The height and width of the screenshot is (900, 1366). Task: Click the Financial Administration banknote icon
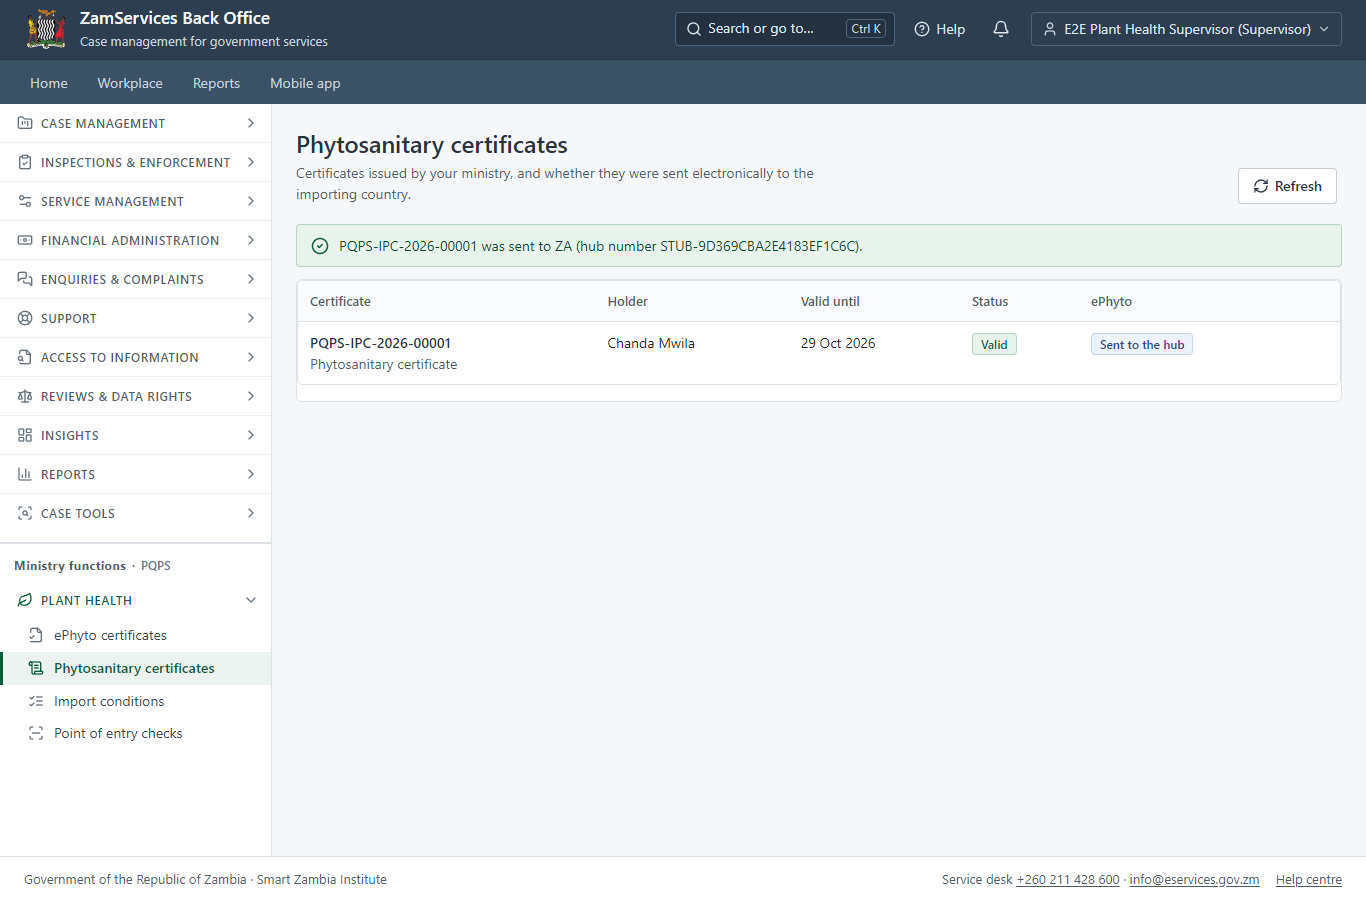pyautogui.click(x=25, y=240)
